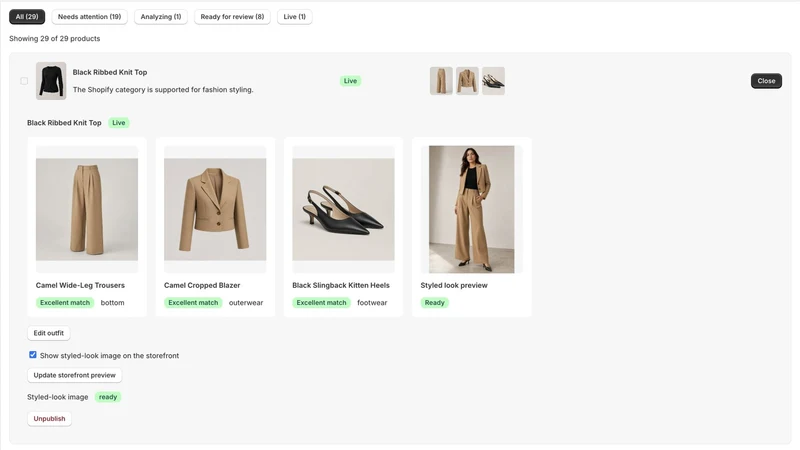Click Excellent match badge for Camel Cropped Blazer
The width and height of the screenshot is (800, 450).
pos(193,303)
